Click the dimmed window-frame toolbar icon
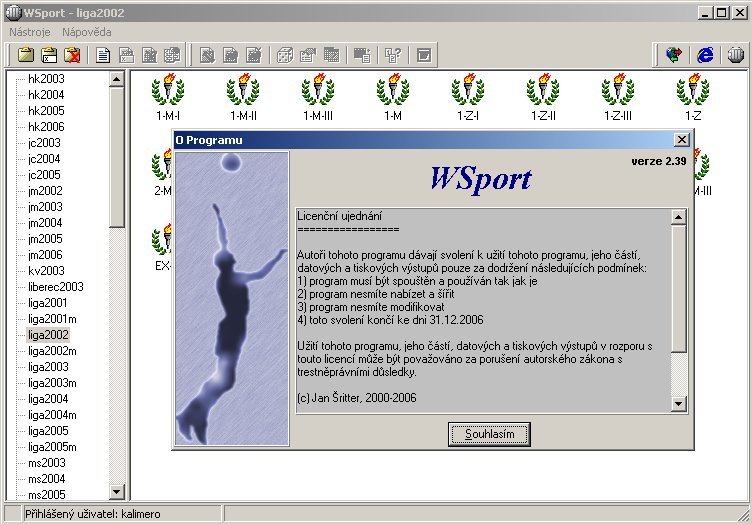This screenshot has width=752, height=524. 424,55
